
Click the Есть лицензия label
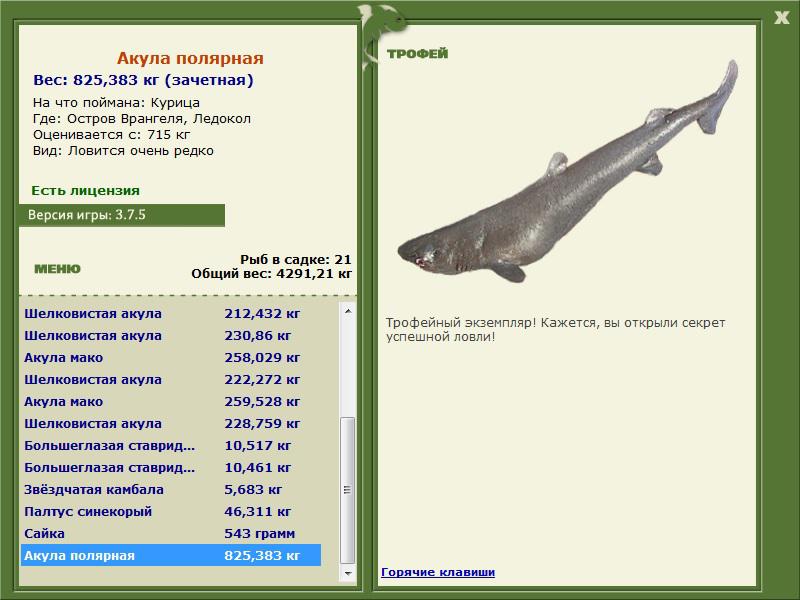click(85, 191)
